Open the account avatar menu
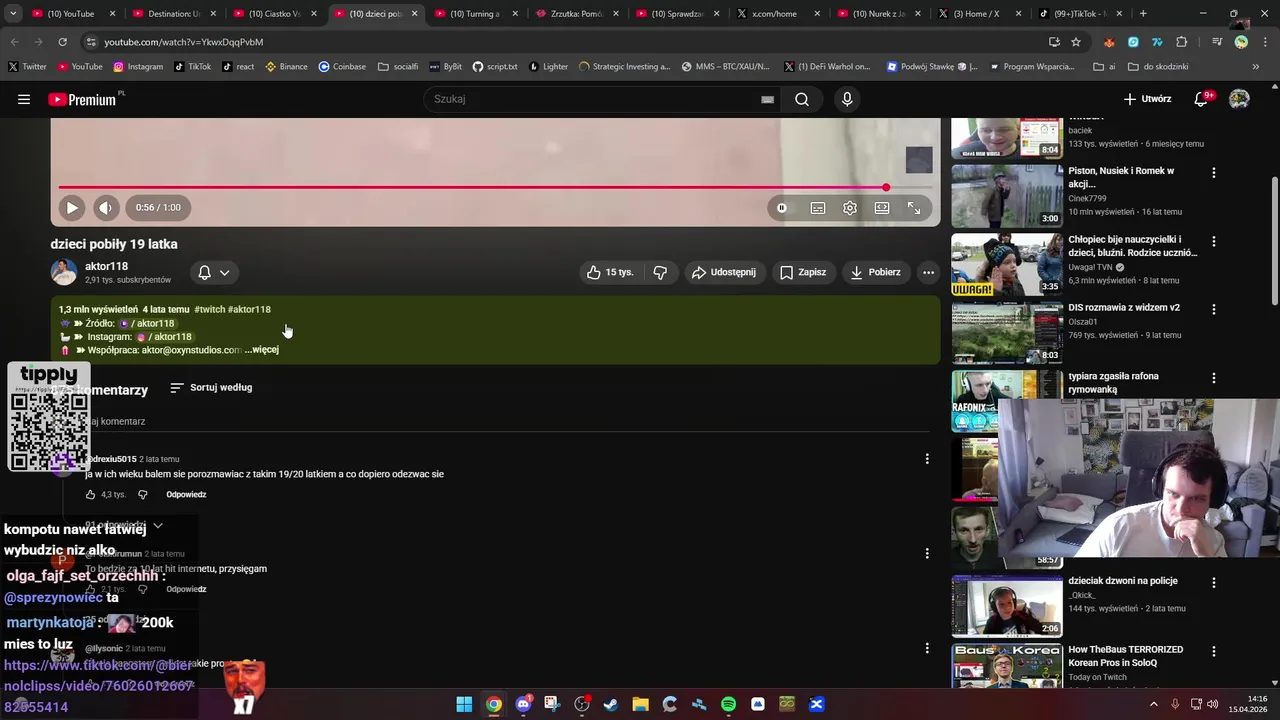 click(x=1239, y=99)
